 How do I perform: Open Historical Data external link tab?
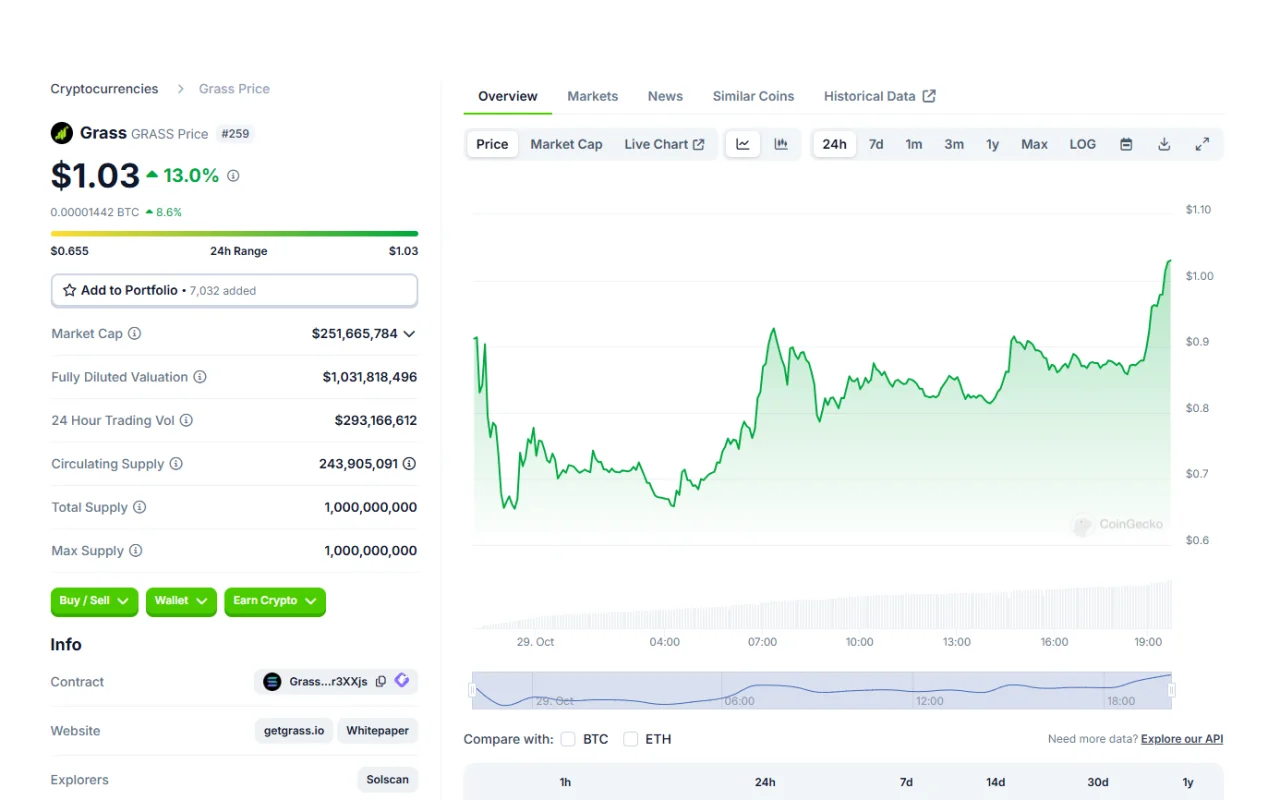pos(880,96)
